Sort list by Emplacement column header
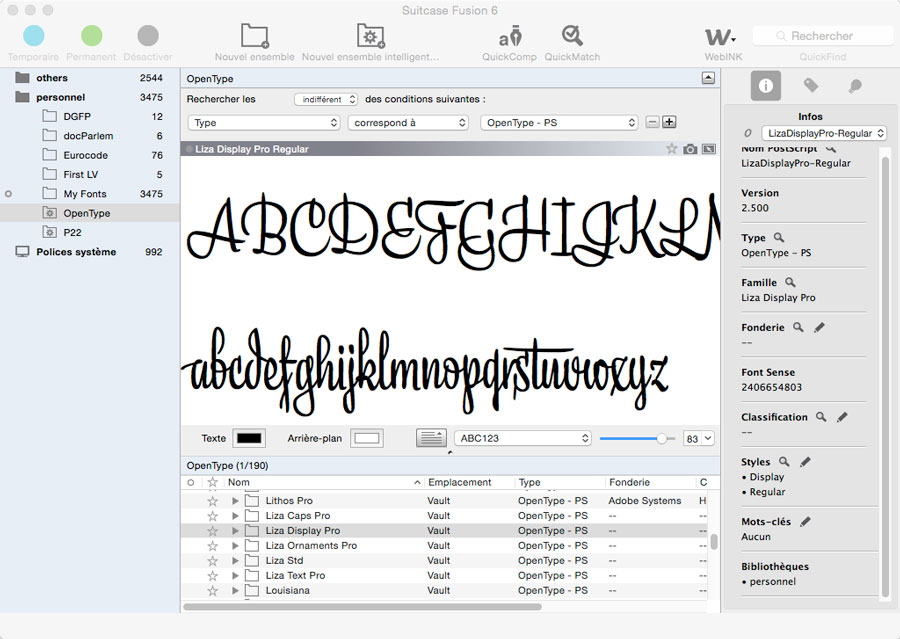 coord(468,482)
